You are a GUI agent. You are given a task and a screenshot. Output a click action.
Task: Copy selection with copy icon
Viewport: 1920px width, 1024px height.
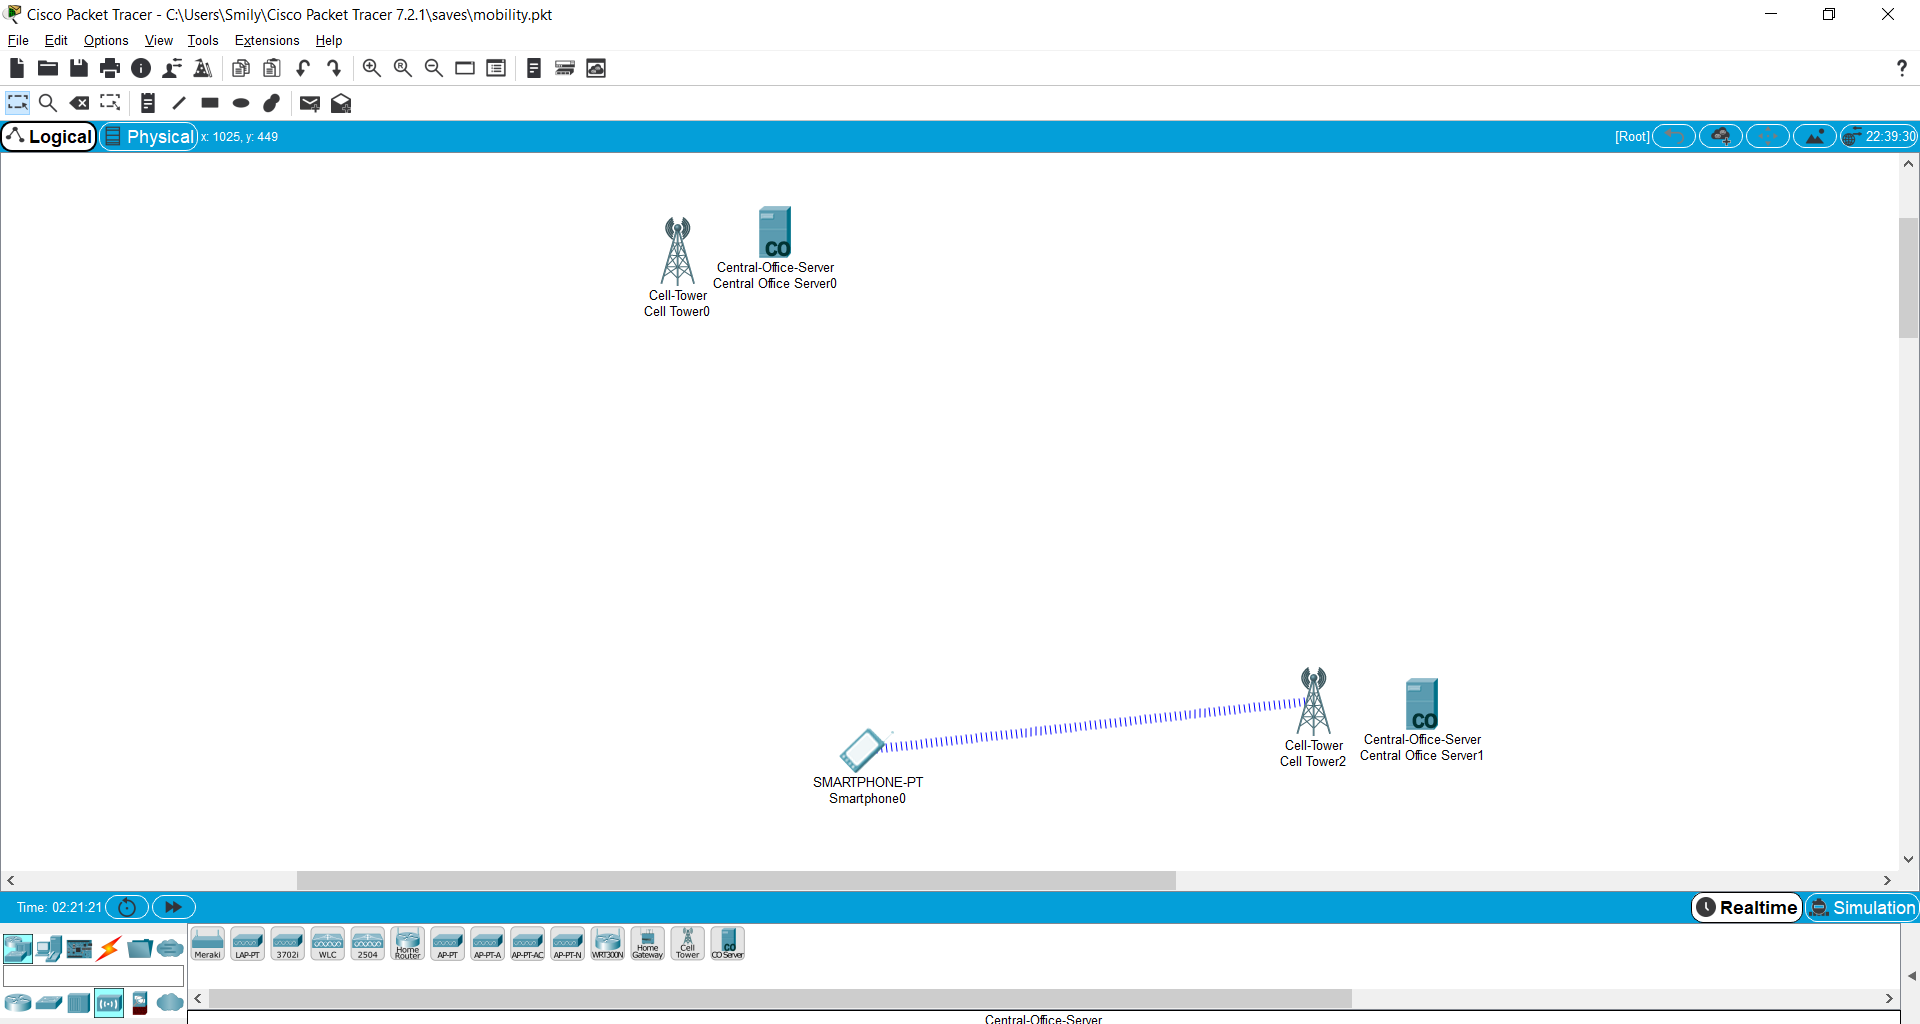pos(241,68)
